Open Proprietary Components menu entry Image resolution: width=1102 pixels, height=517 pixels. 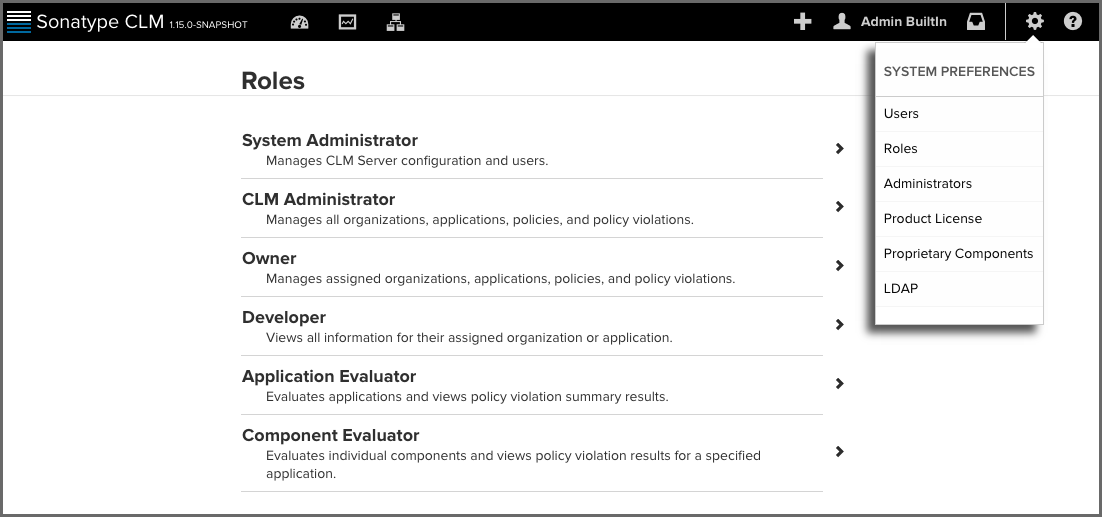(x=959, y=254)
